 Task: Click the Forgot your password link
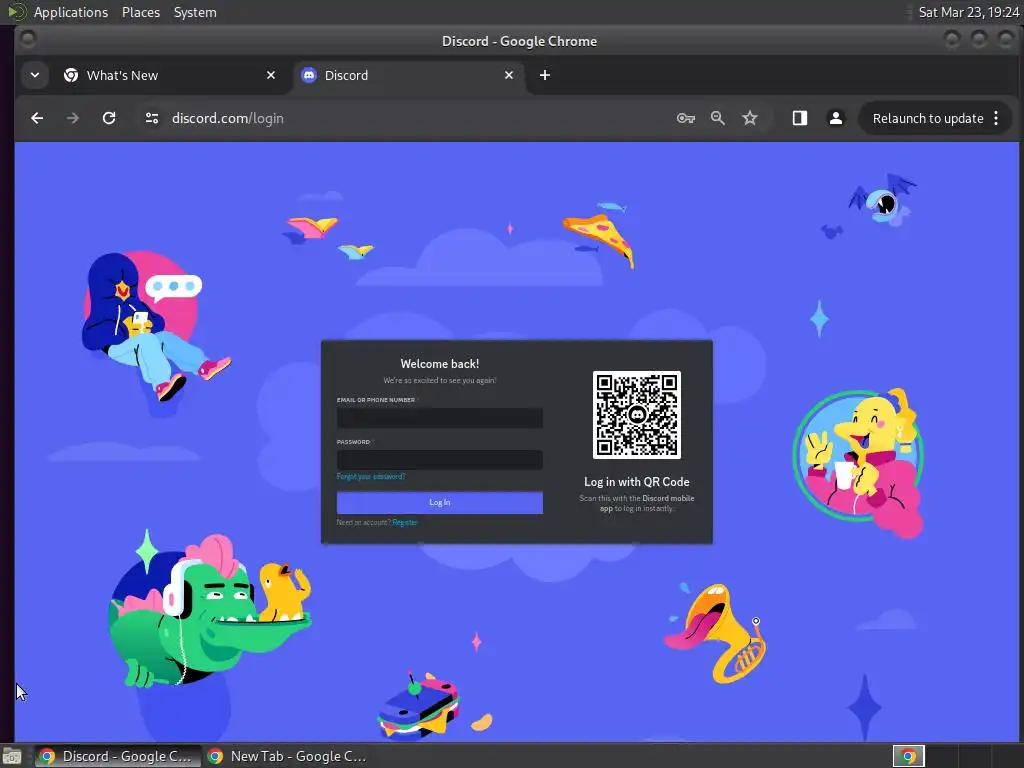371,477
